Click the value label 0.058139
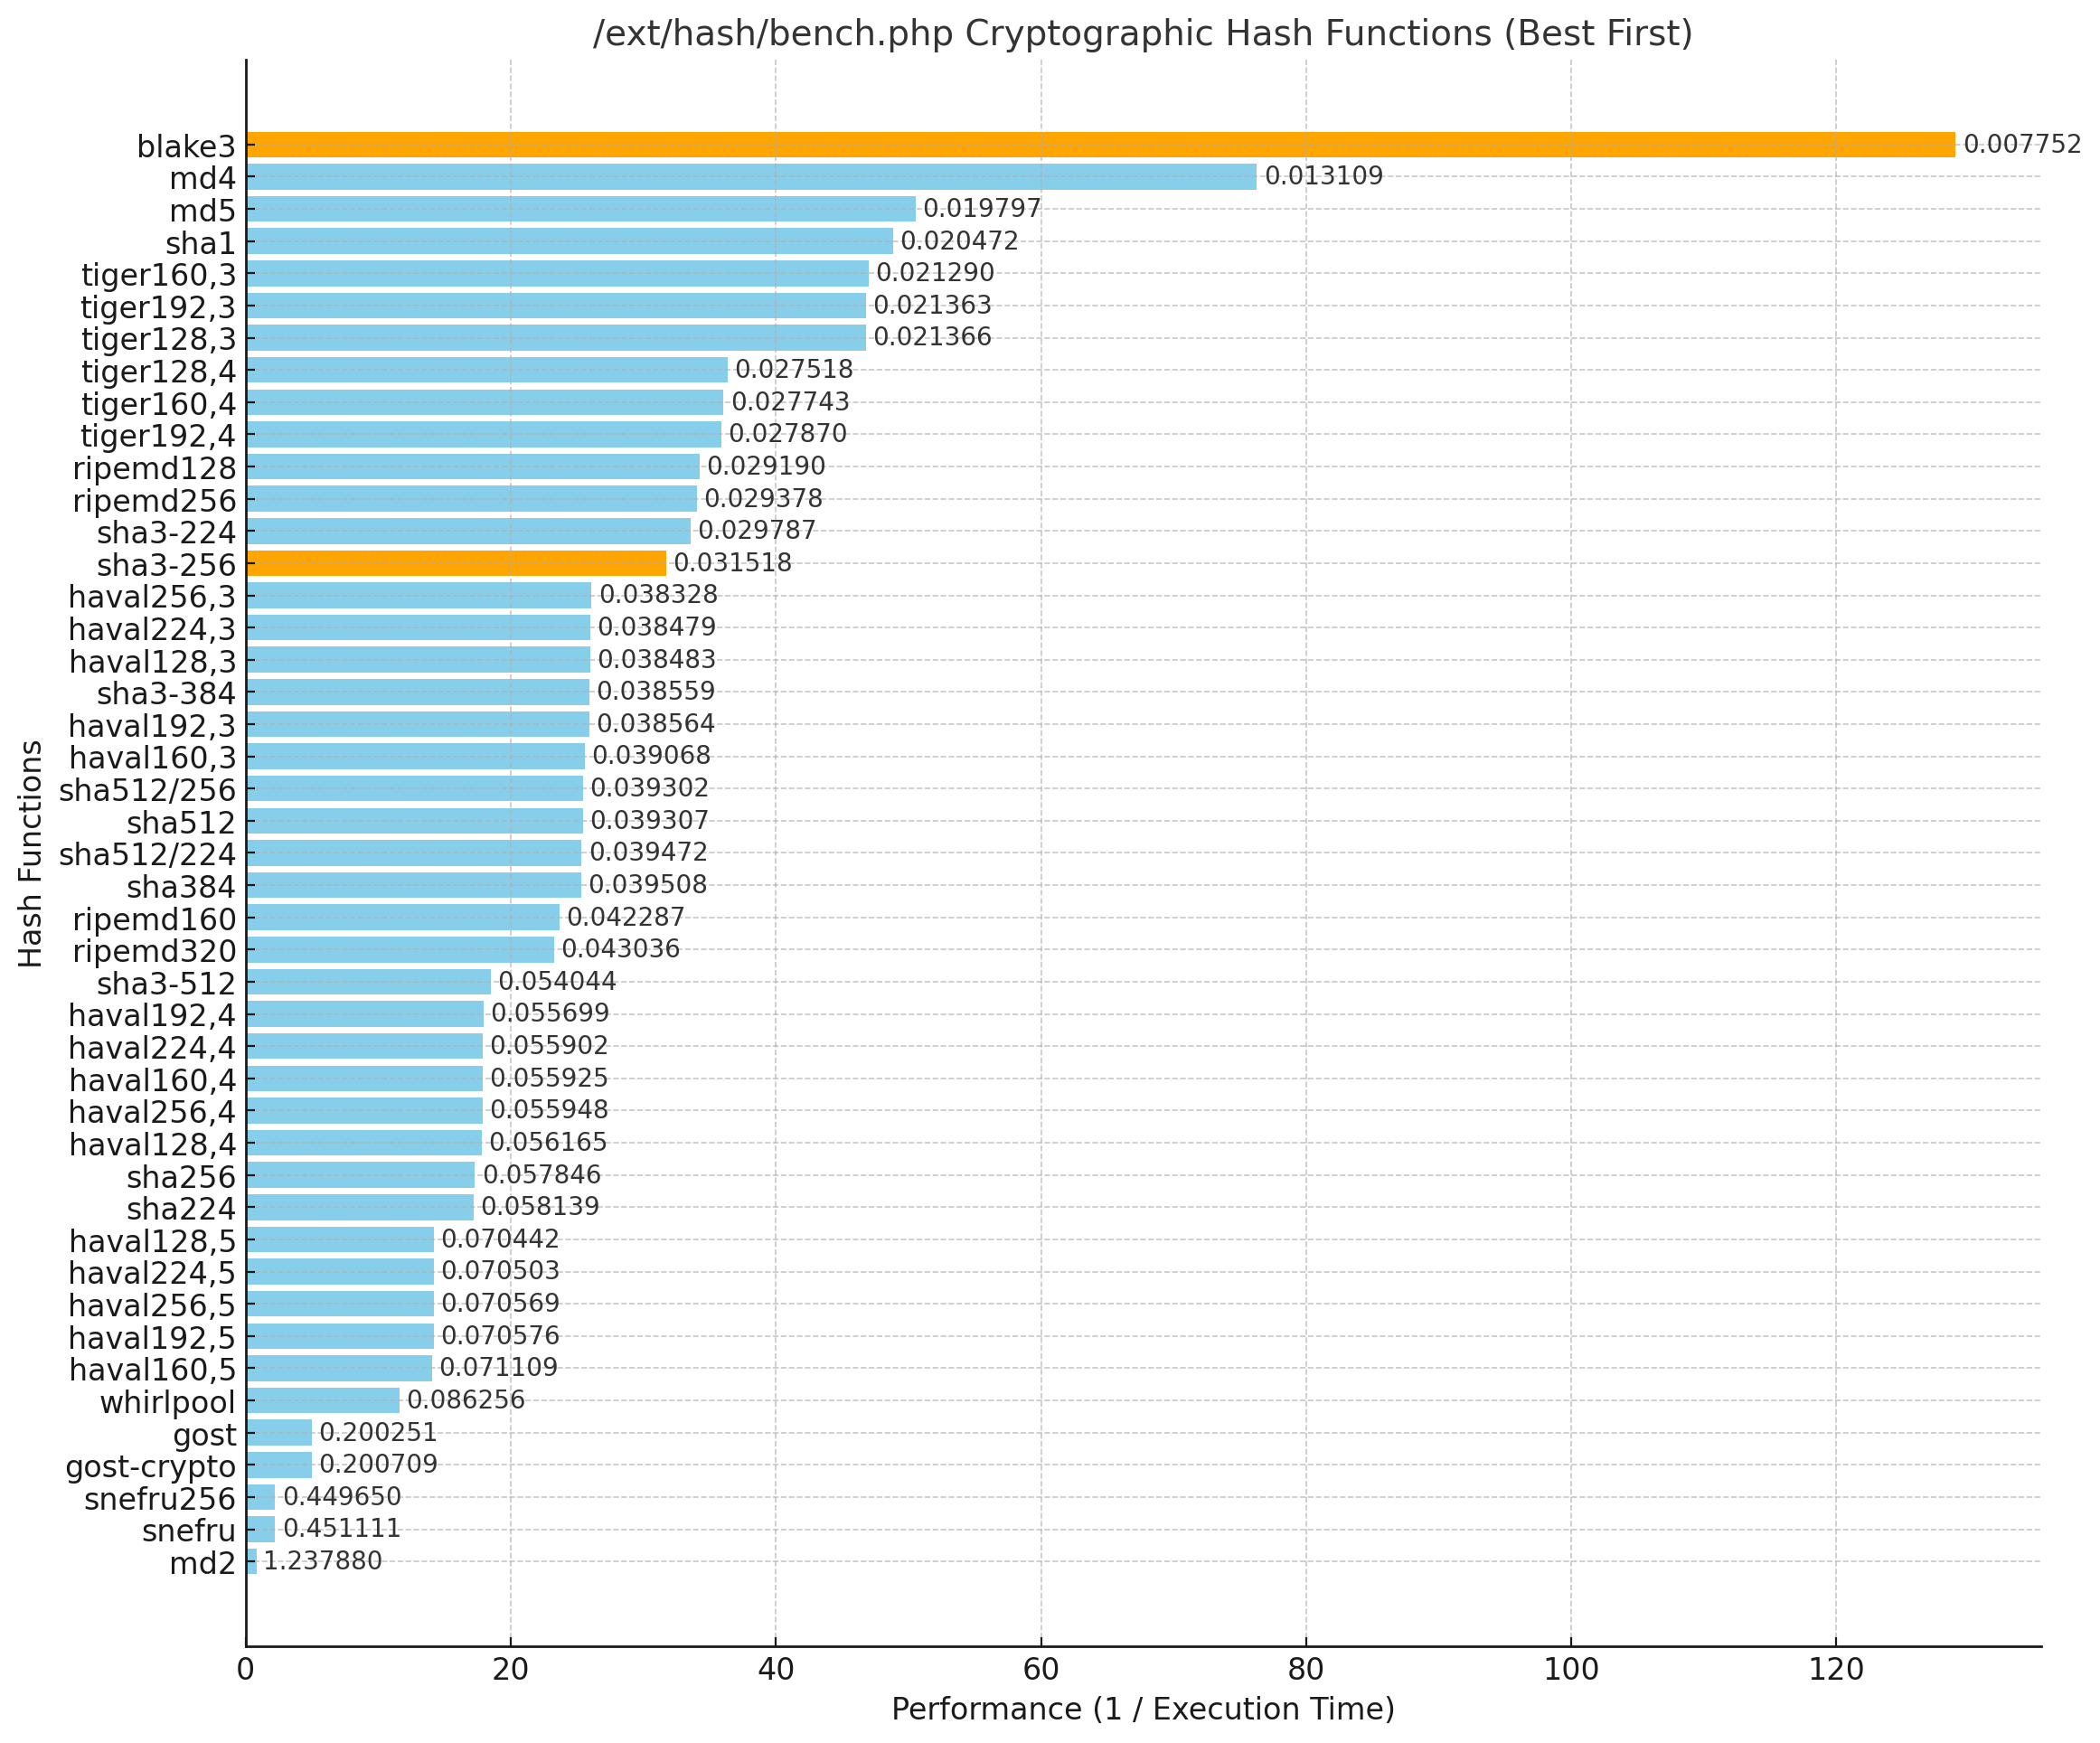2100x1743 pixels. (540, 1206)
